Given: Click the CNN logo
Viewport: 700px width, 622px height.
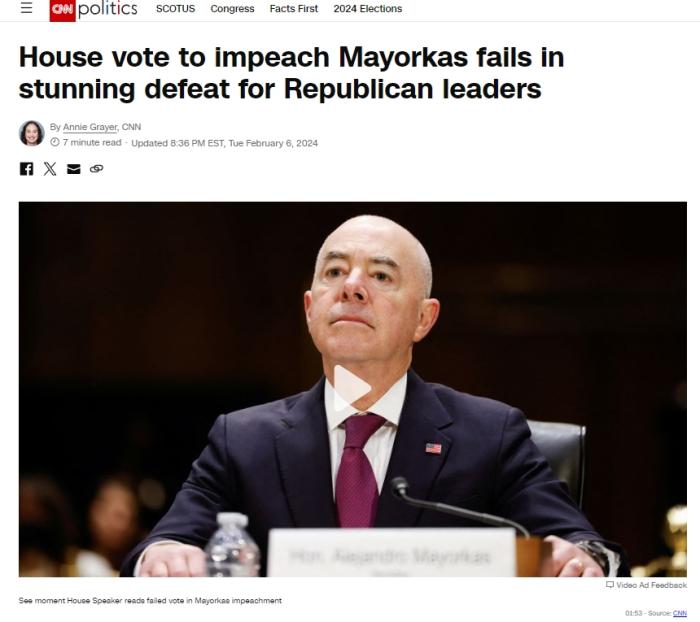Looking at the screenshot, I should tap(62, 10).
